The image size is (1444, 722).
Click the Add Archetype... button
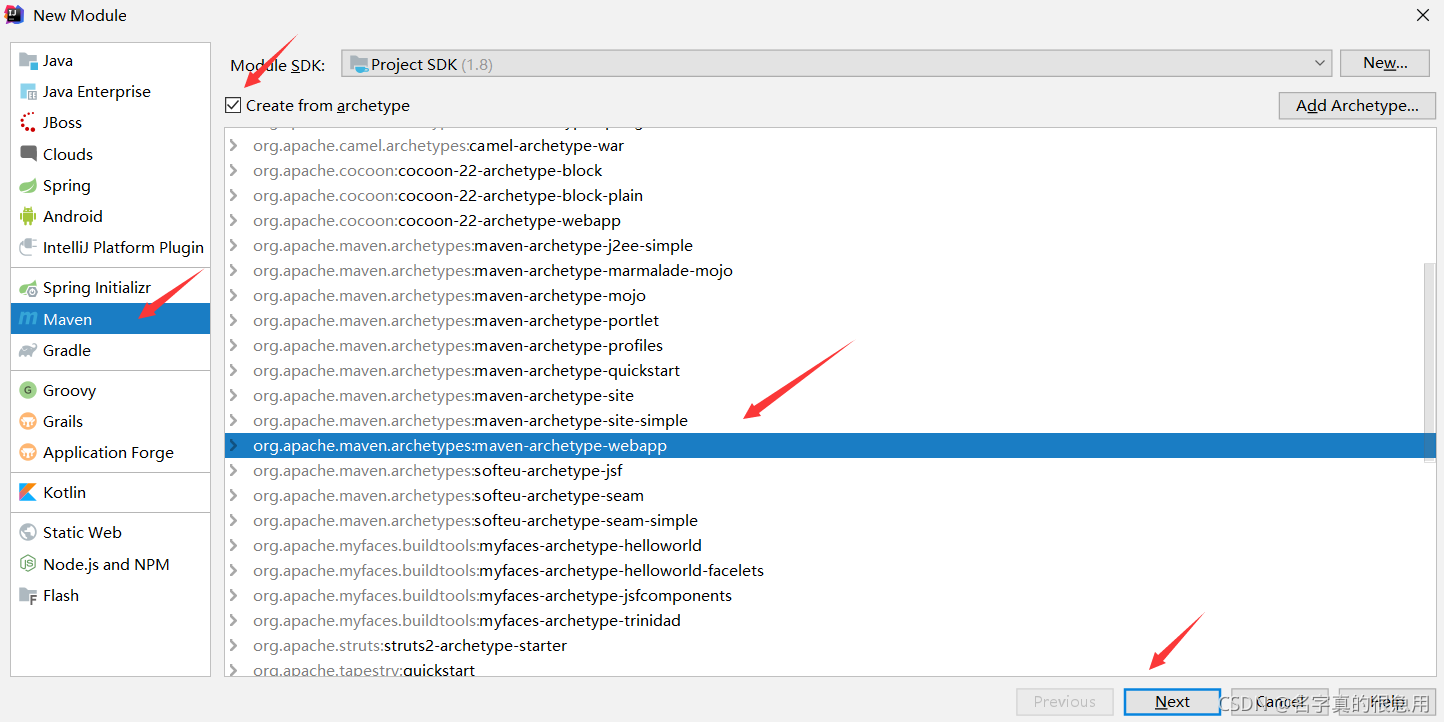[x=1357, y=106]
